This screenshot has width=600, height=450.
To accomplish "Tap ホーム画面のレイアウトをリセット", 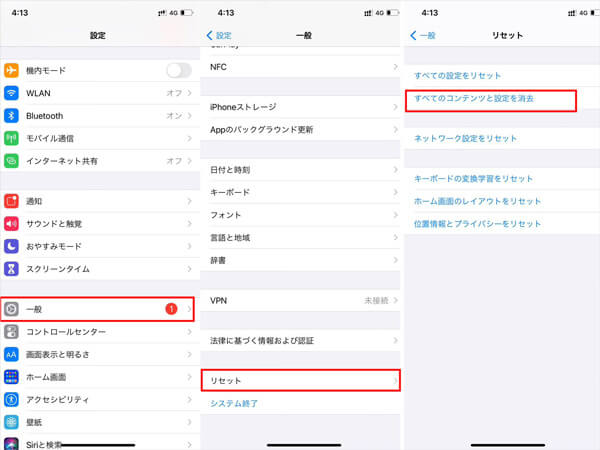I will point(477,201).
